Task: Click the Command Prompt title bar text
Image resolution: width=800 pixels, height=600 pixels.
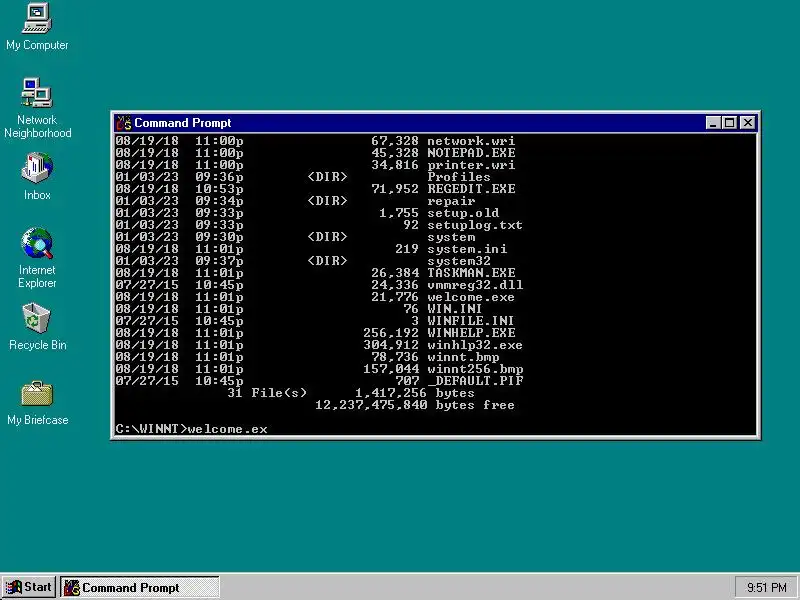Action: point(183,123)
